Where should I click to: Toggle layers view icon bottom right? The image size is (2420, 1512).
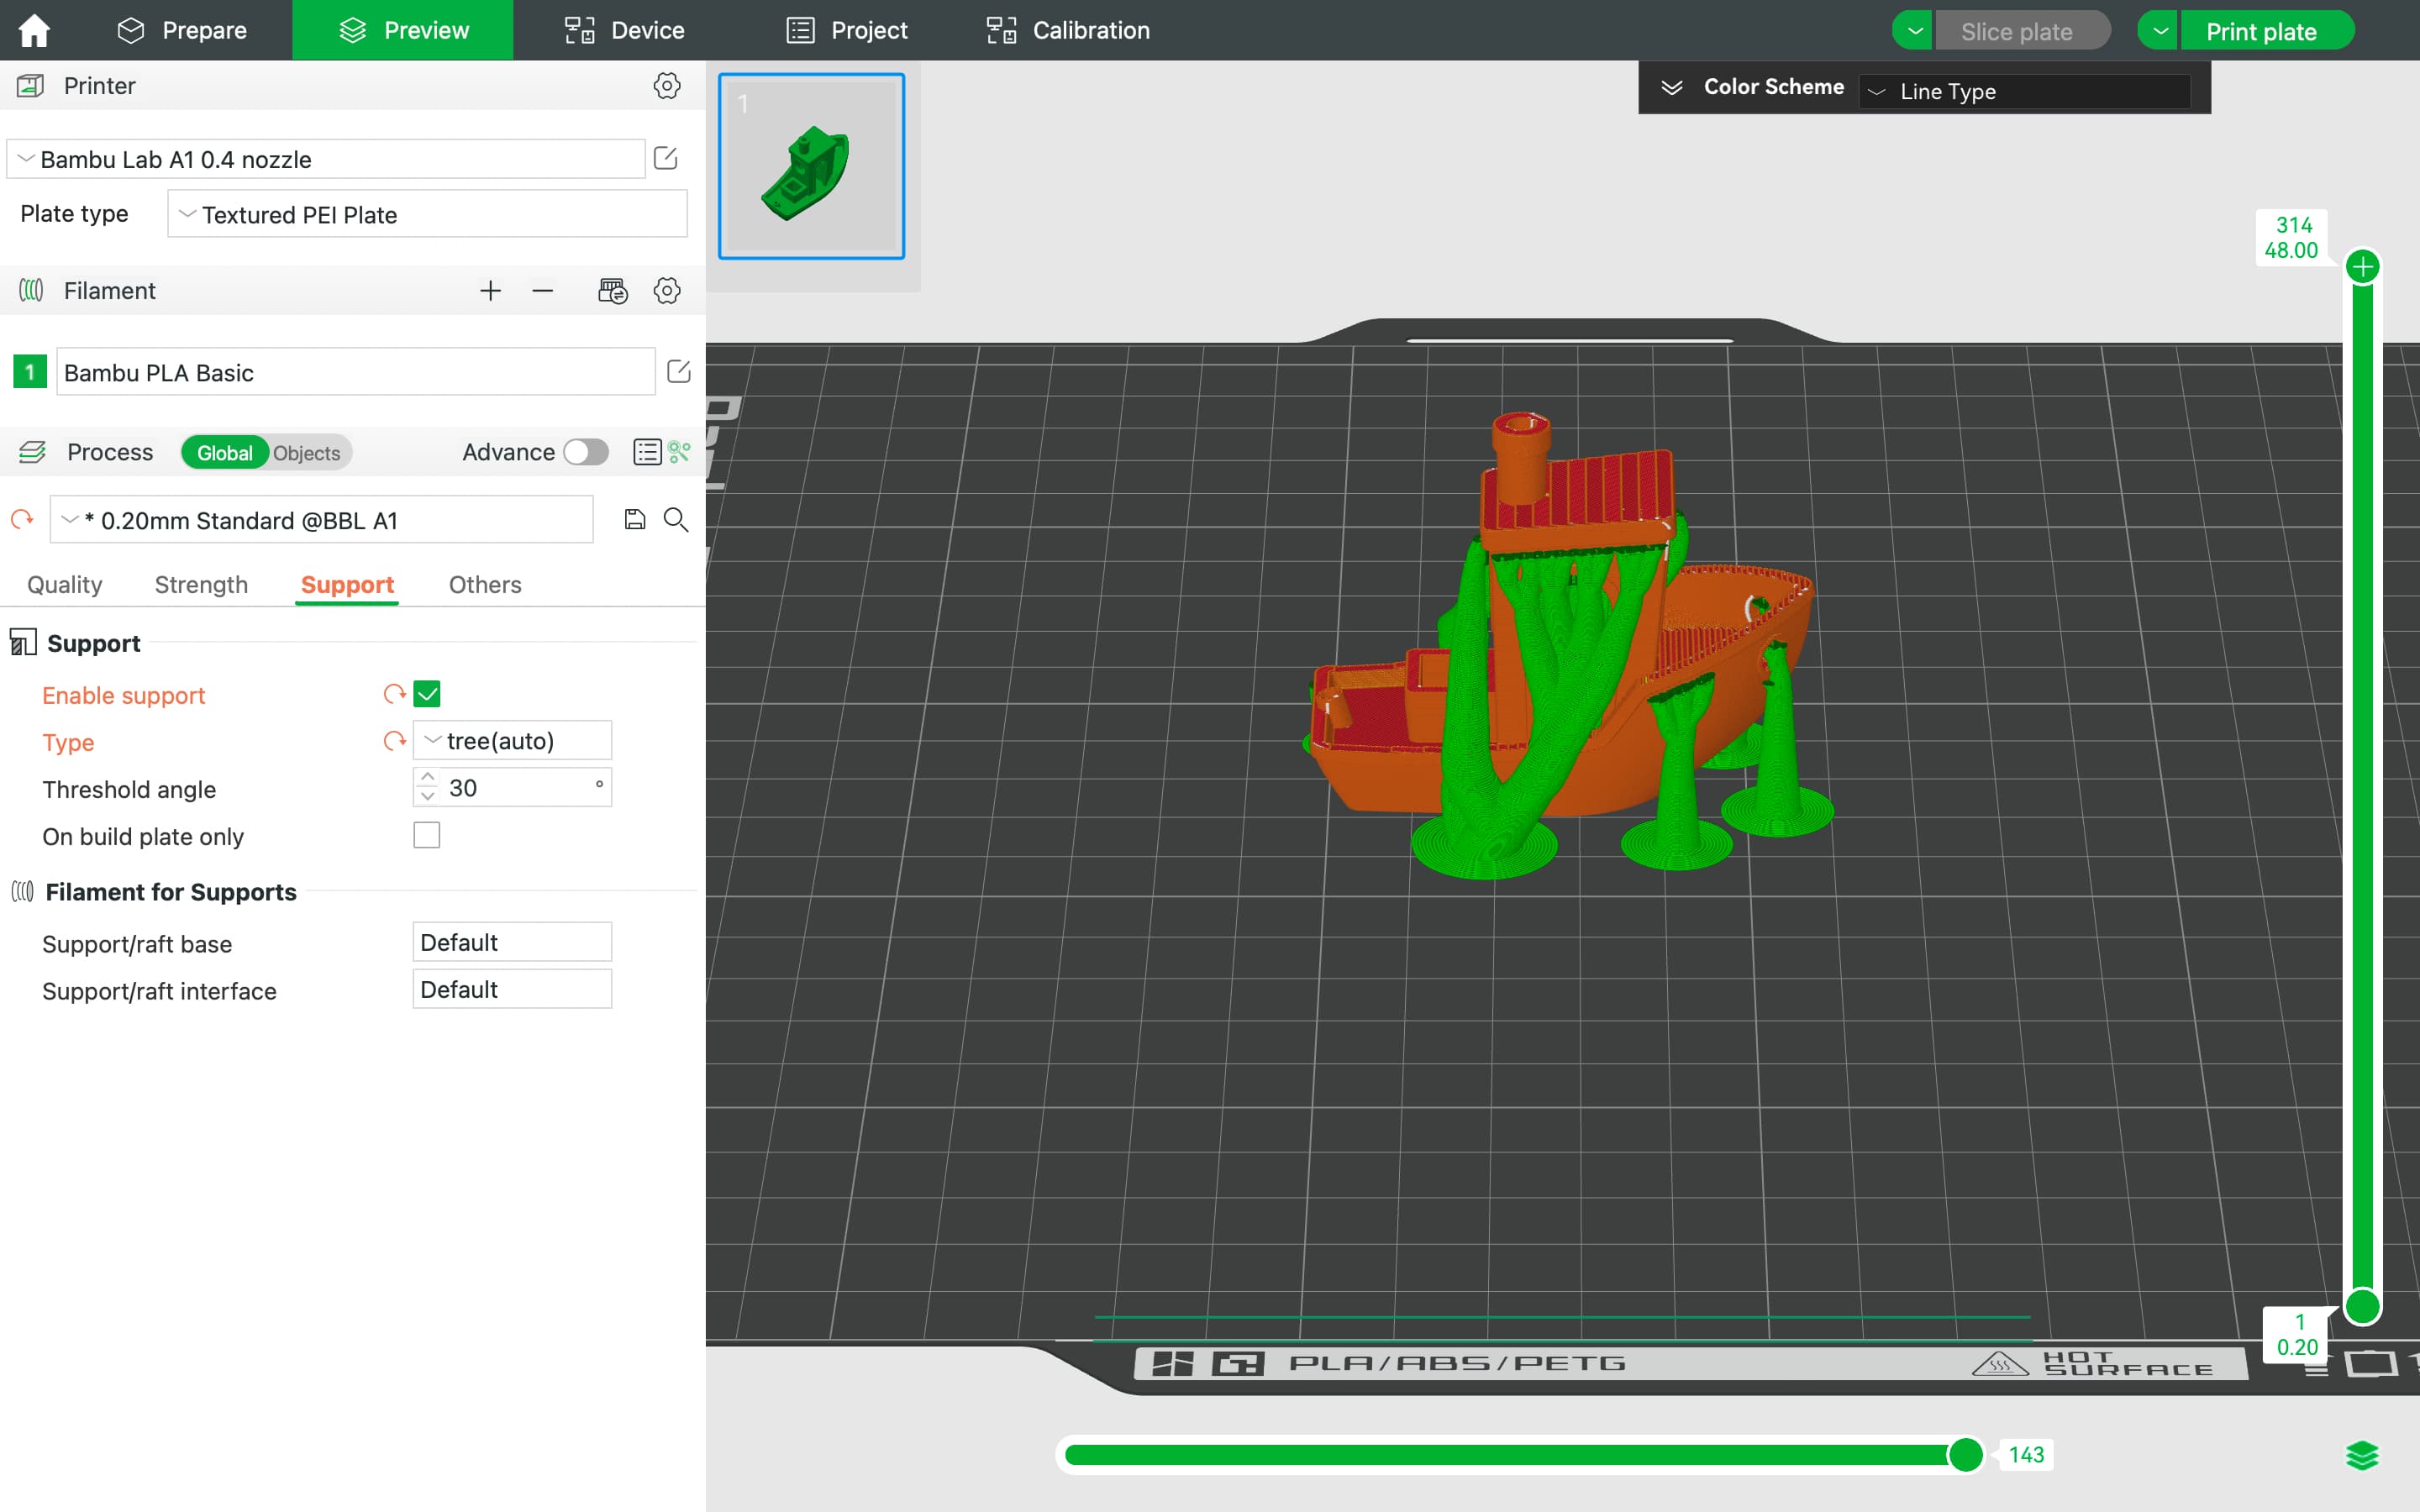2362,1456
